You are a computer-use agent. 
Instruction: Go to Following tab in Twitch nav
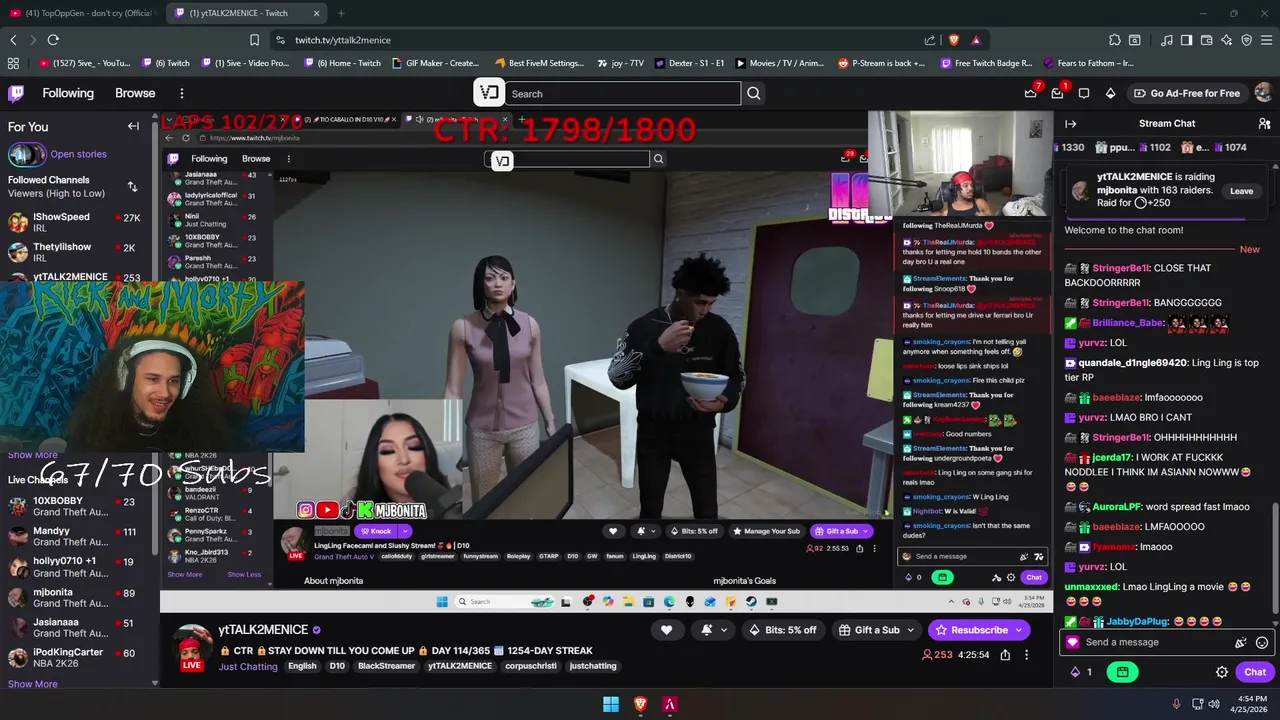click(68, 93)
